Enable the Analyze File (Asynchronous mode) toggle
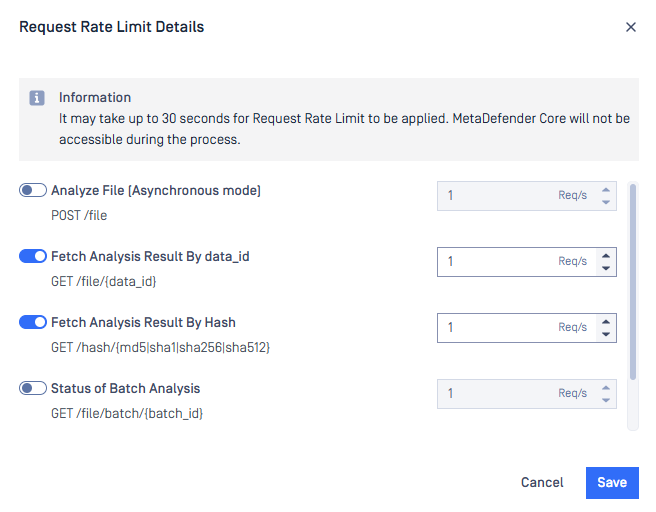The image size is (656, 512). pos(33,190)
